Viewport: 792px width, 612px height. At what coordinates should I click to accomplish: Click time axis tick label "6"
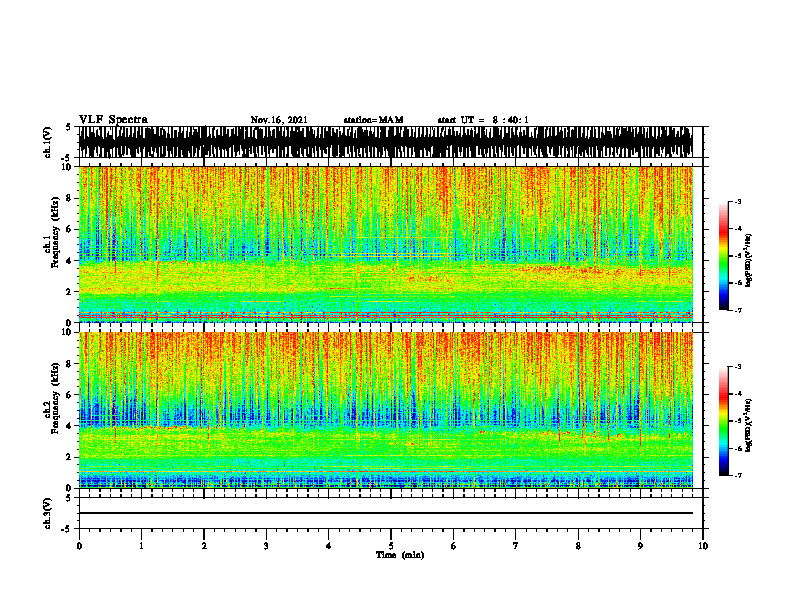point(454,546)
